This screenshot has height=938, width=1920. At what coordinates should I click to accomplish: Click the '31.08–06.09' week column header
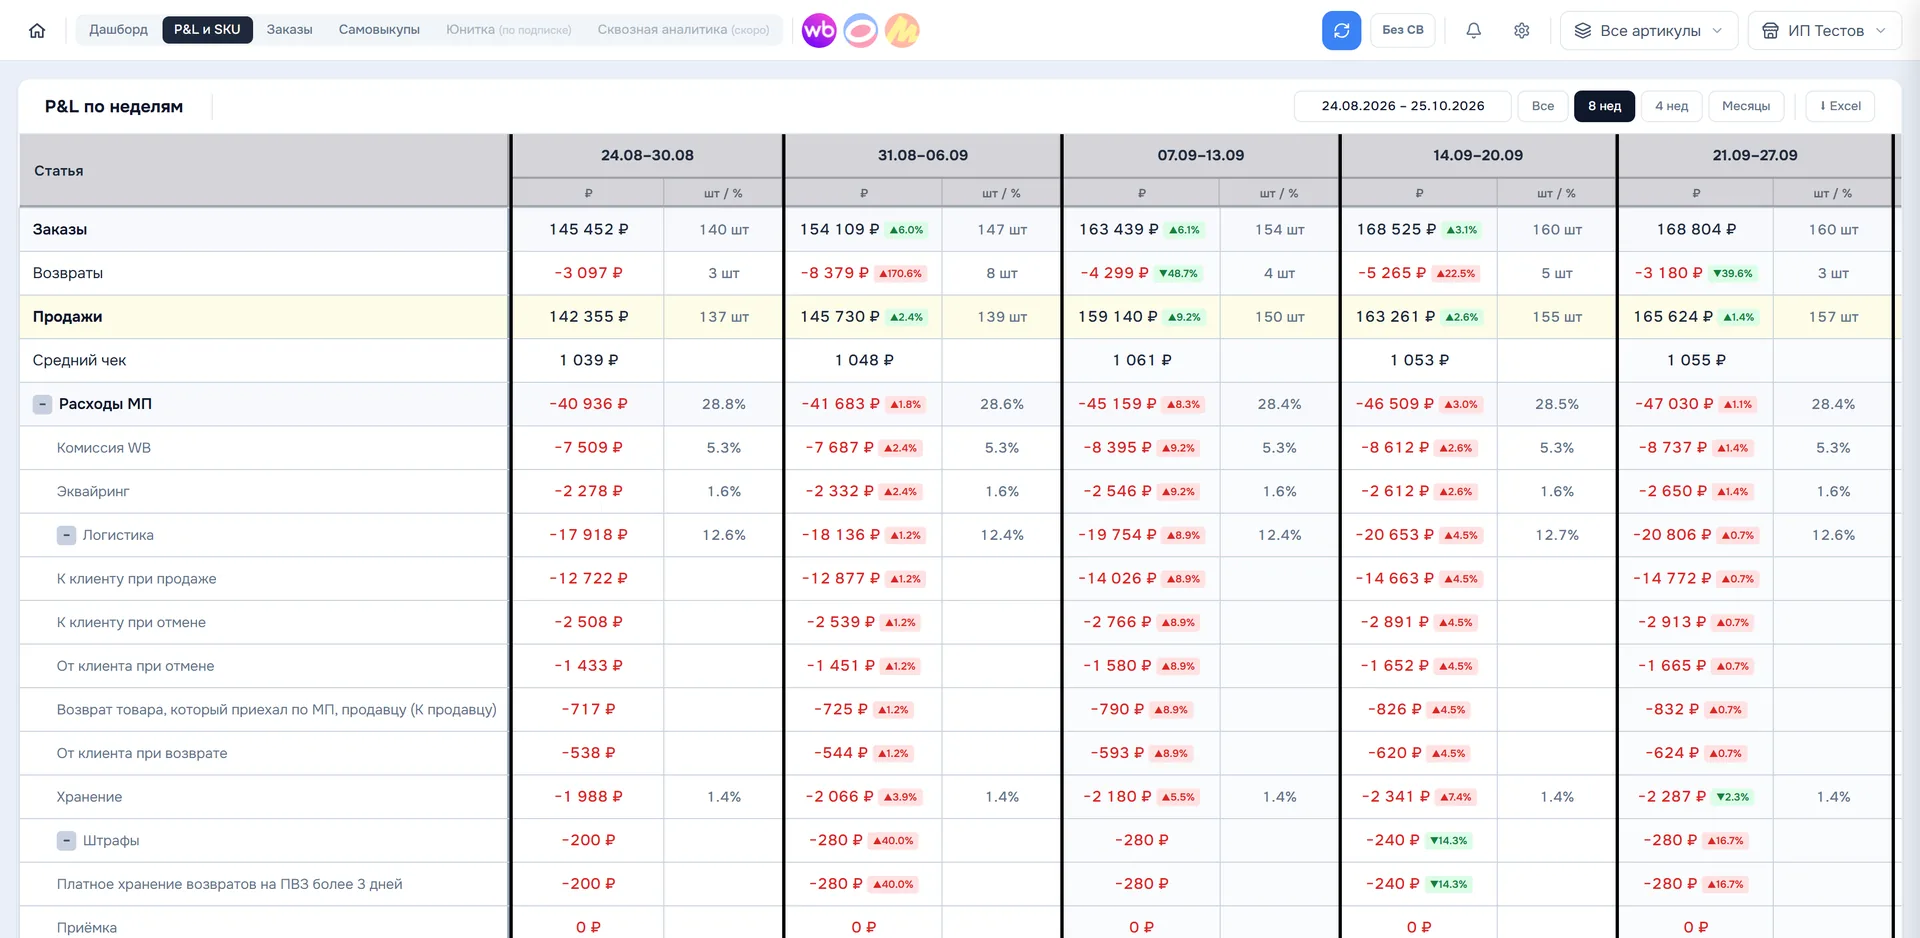pyautogui.click(x=923, y=155)
